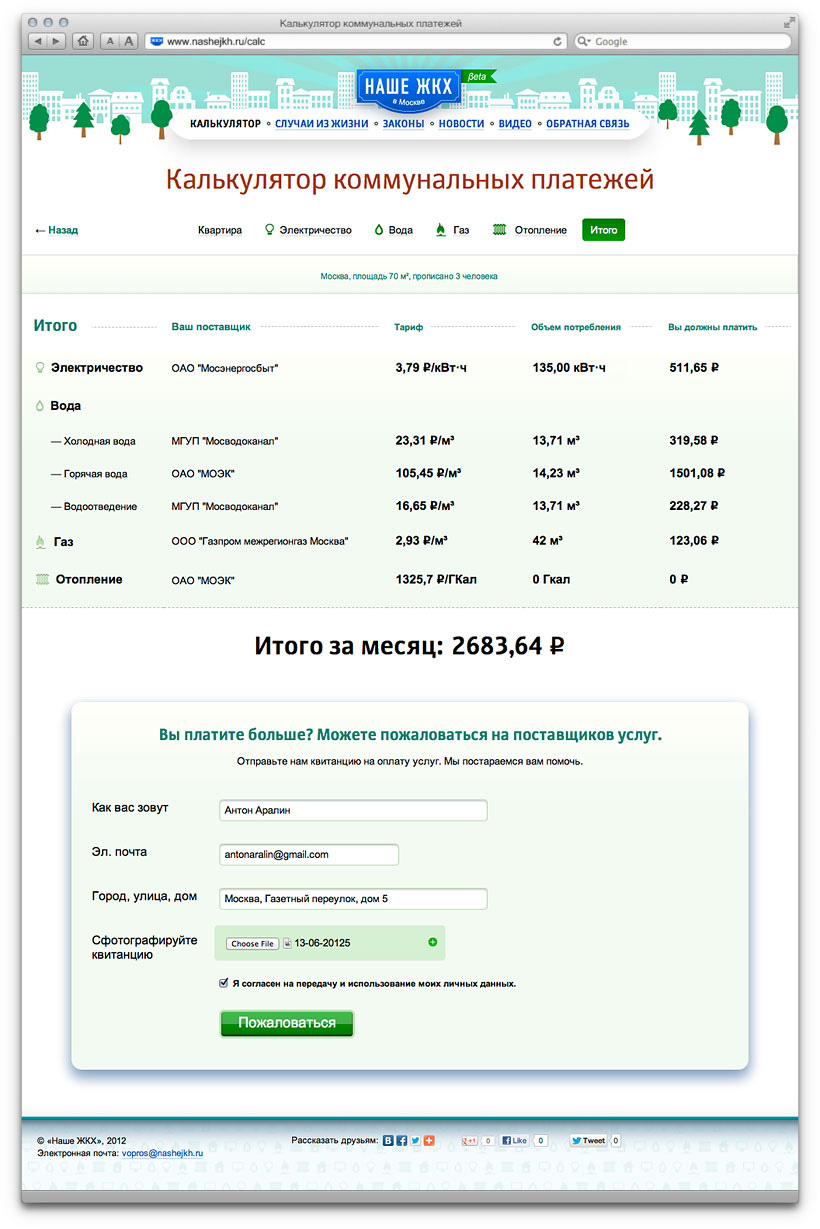Click the Choose File button
The width and height of the screenshot is (820, 1229).
point(251,943)
